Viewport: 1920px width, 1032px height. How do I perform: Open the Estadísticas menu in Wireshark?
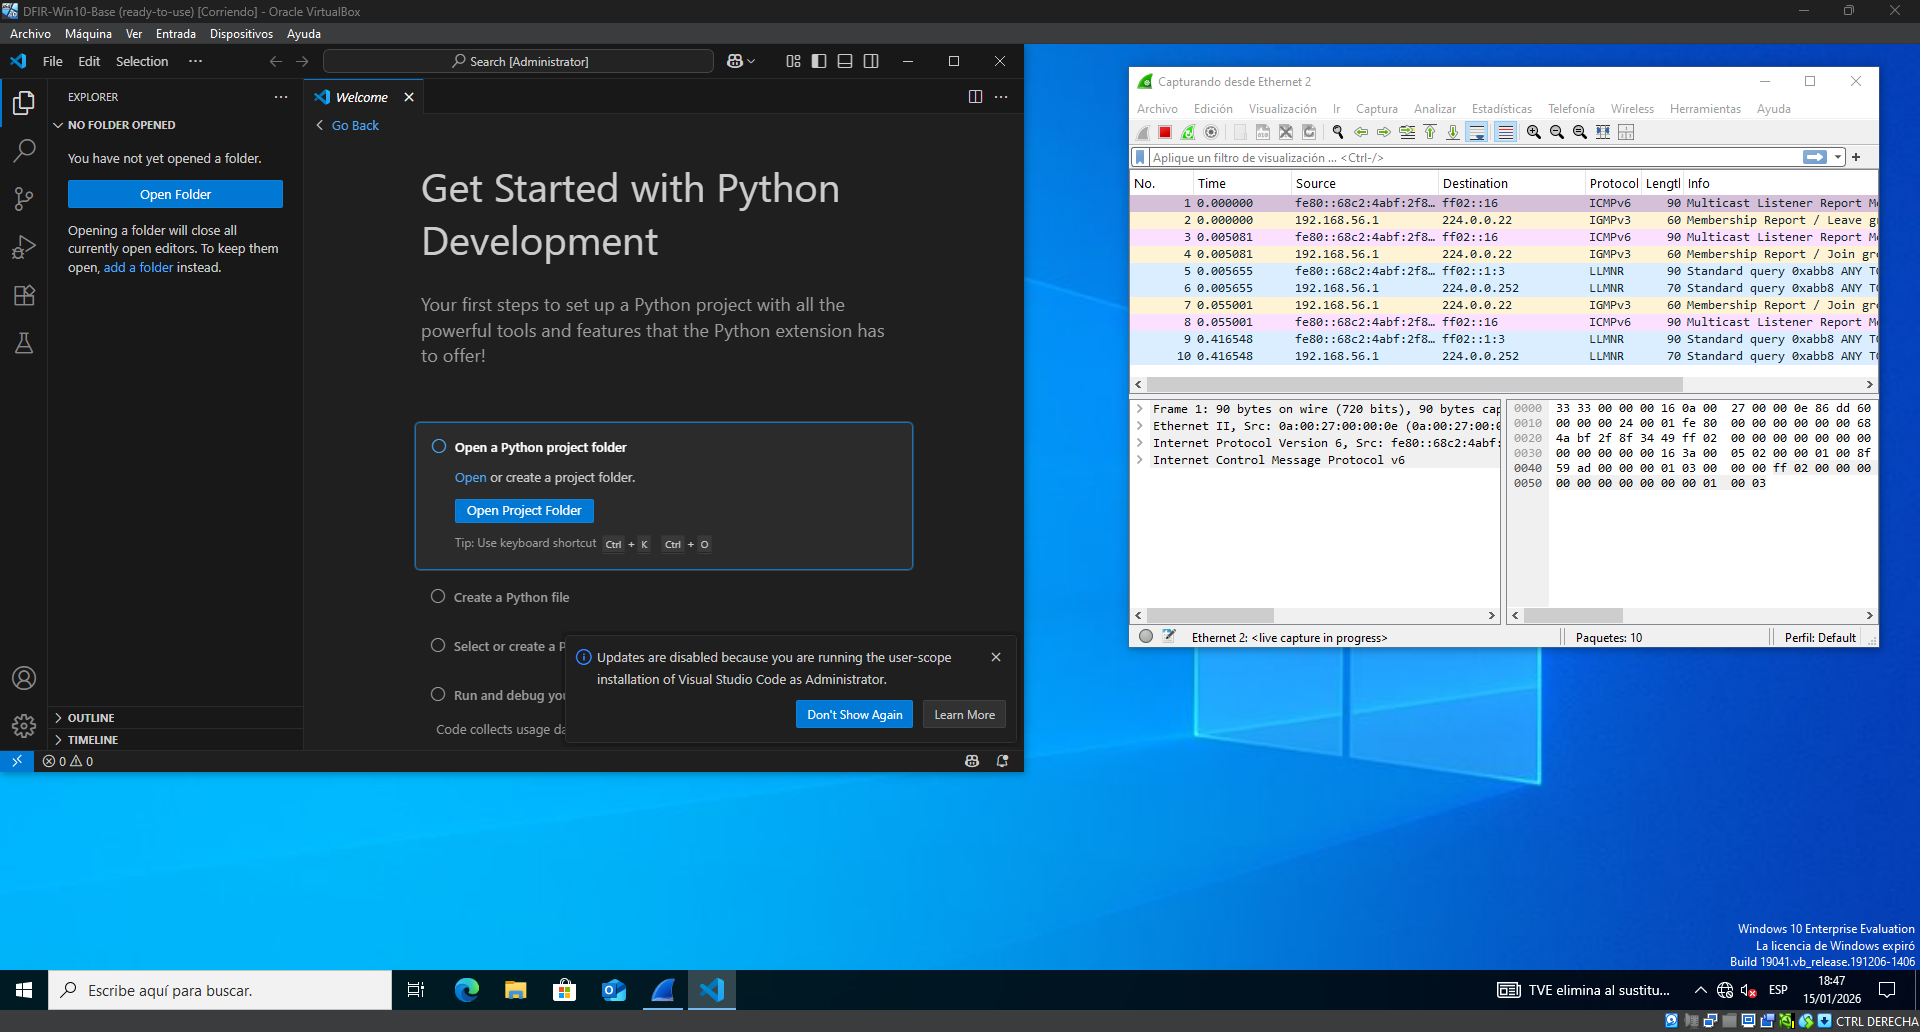pyautogui.click(x=1501, y=109)
